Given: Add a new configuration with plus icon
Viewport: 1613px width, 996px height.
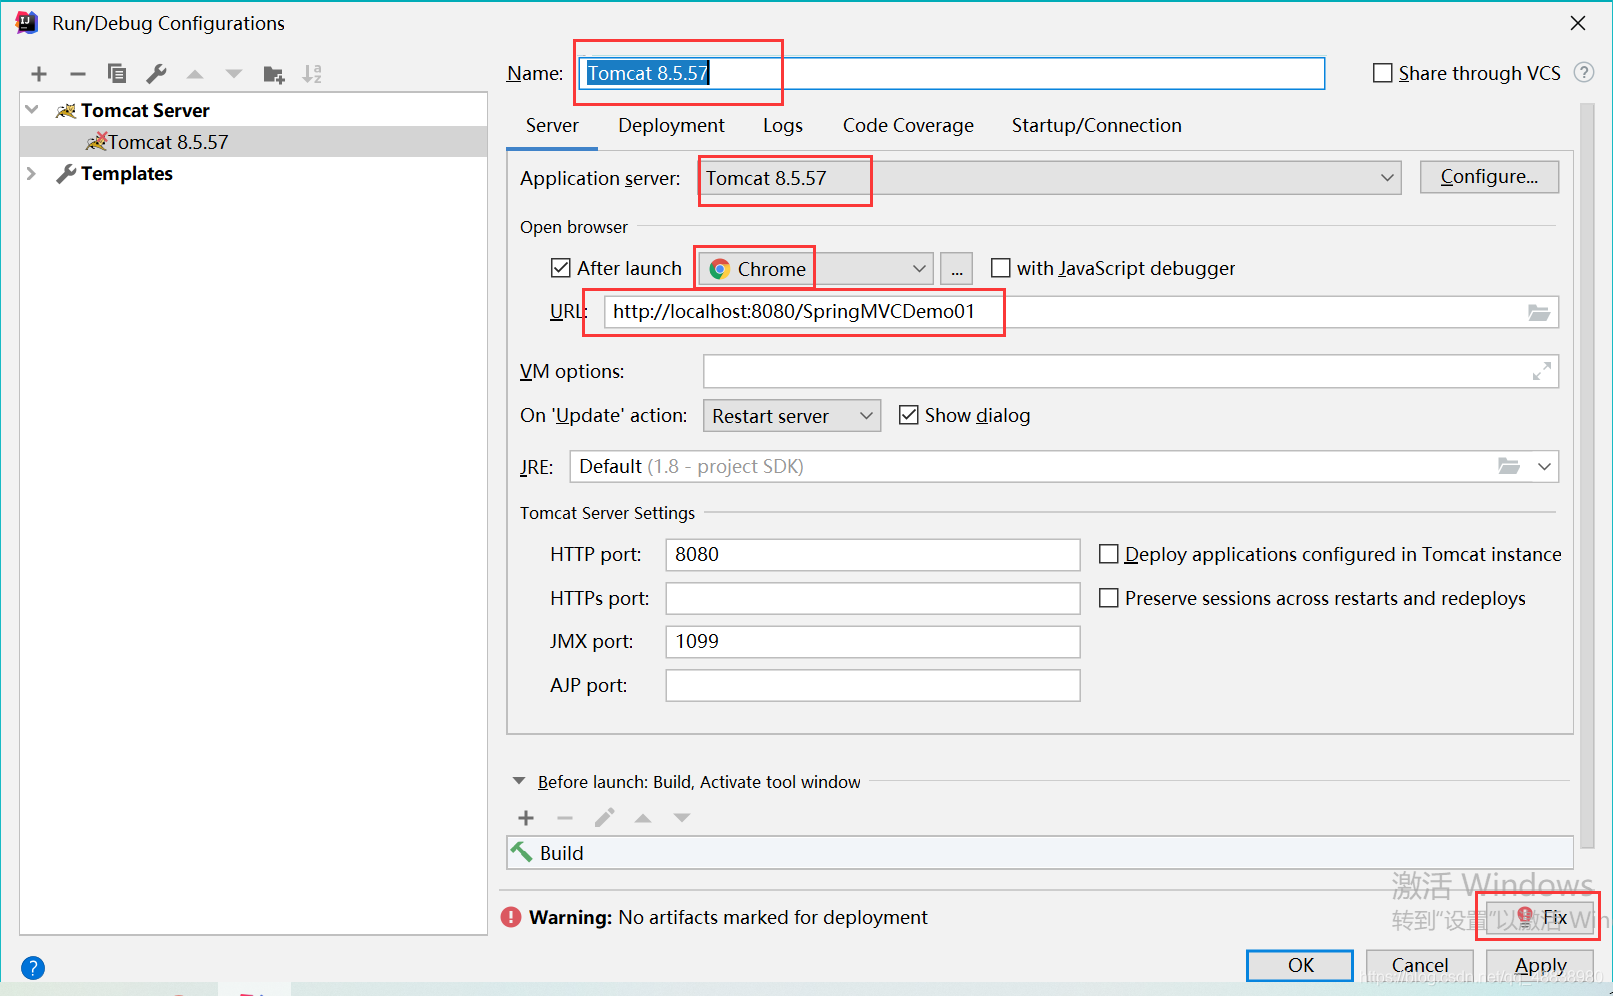Looking at the screenshot, I should pyautogui.click(x=39, y=74).
